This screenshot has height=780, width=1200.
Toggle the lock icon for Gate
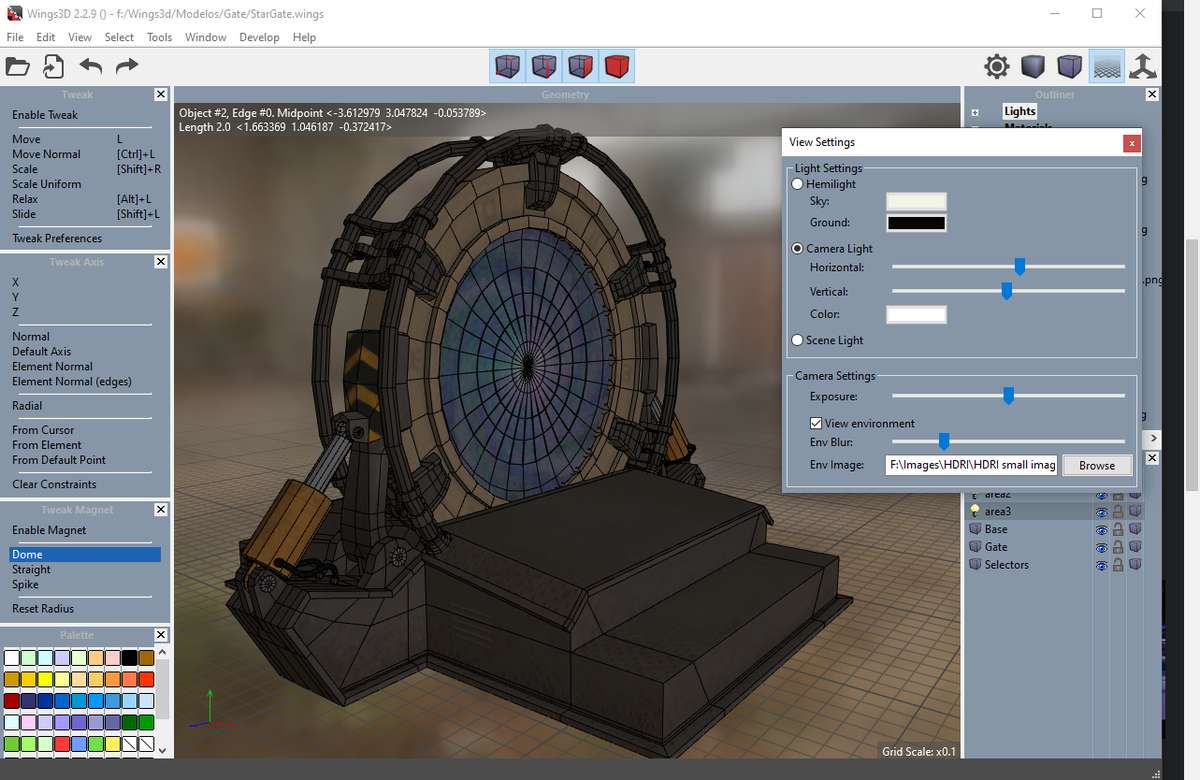coord(1118,547)
